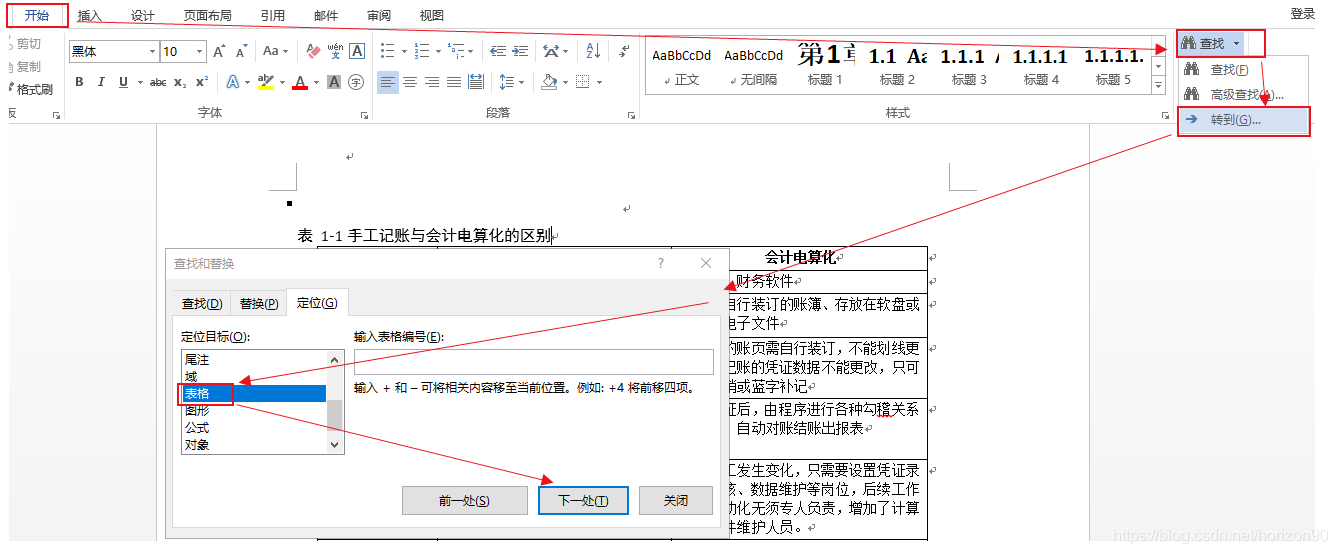Apply strikethrough formatting
Screen dimensions: 1338x554
[158, 82]
